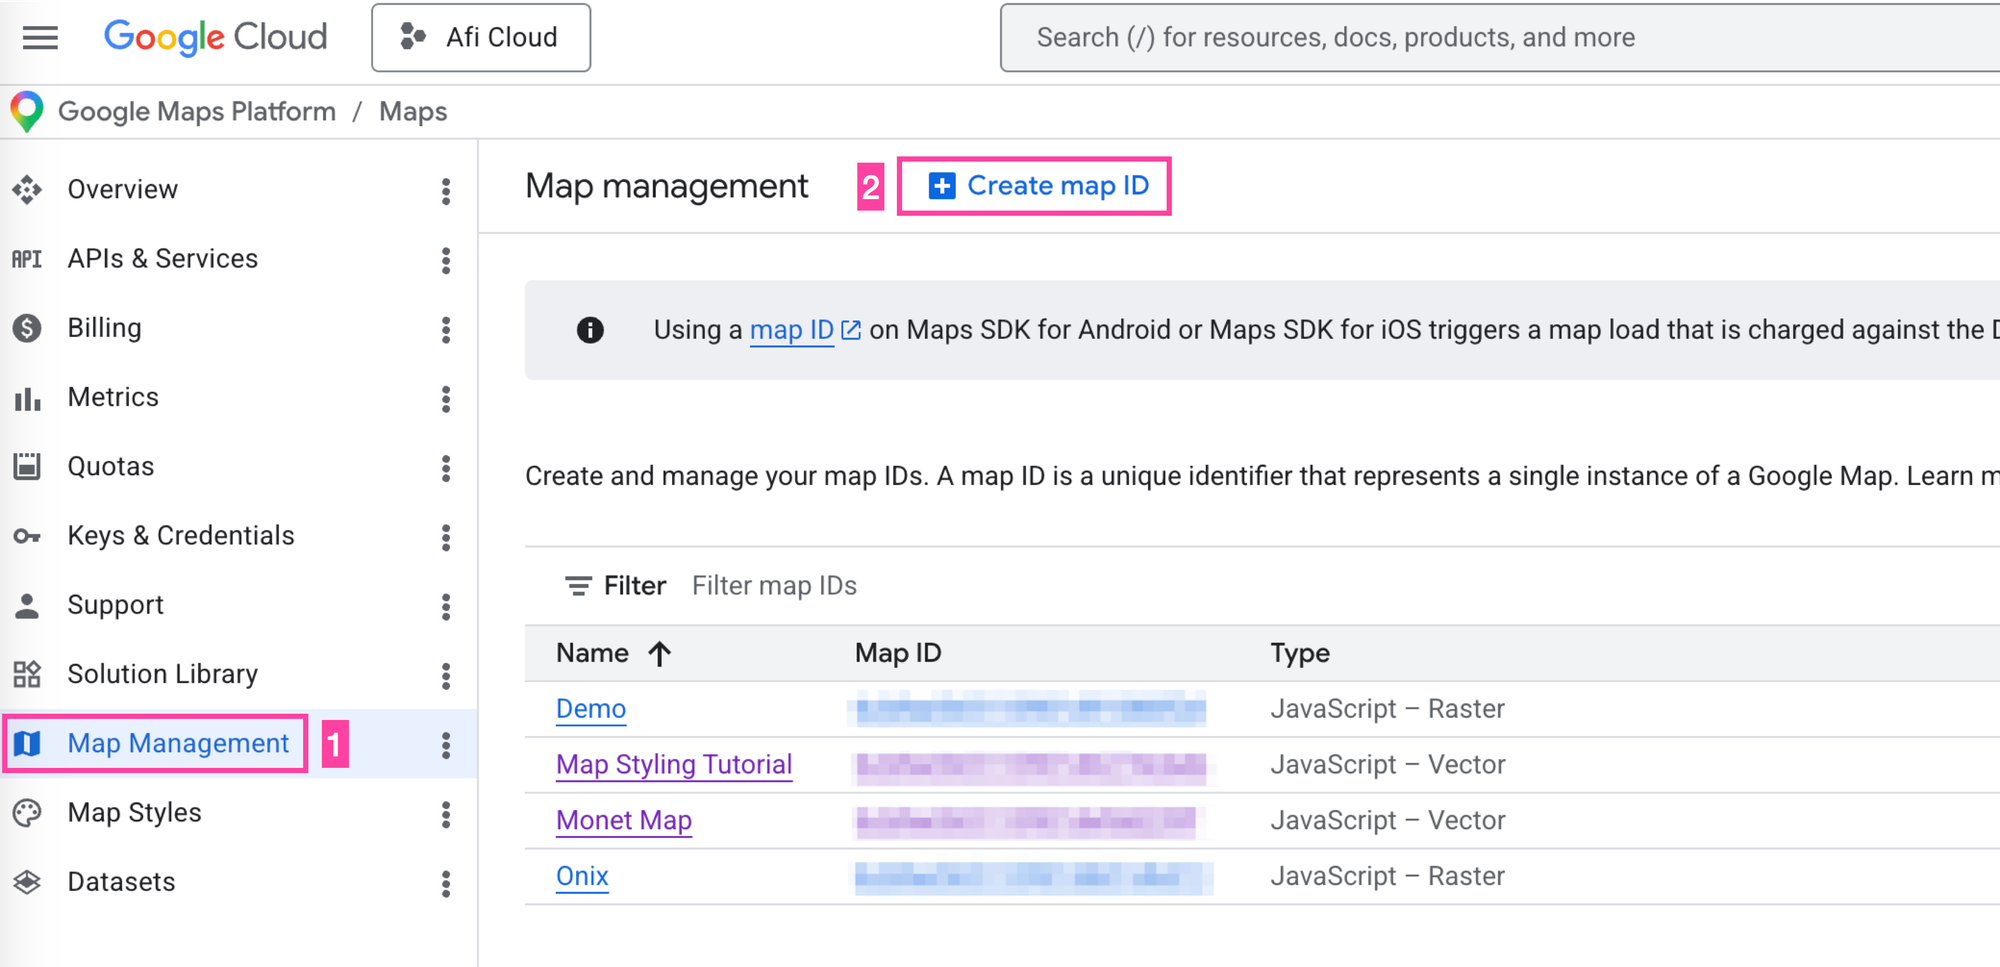
Task: Open the Monet Map link
Action: pos(624,821)
